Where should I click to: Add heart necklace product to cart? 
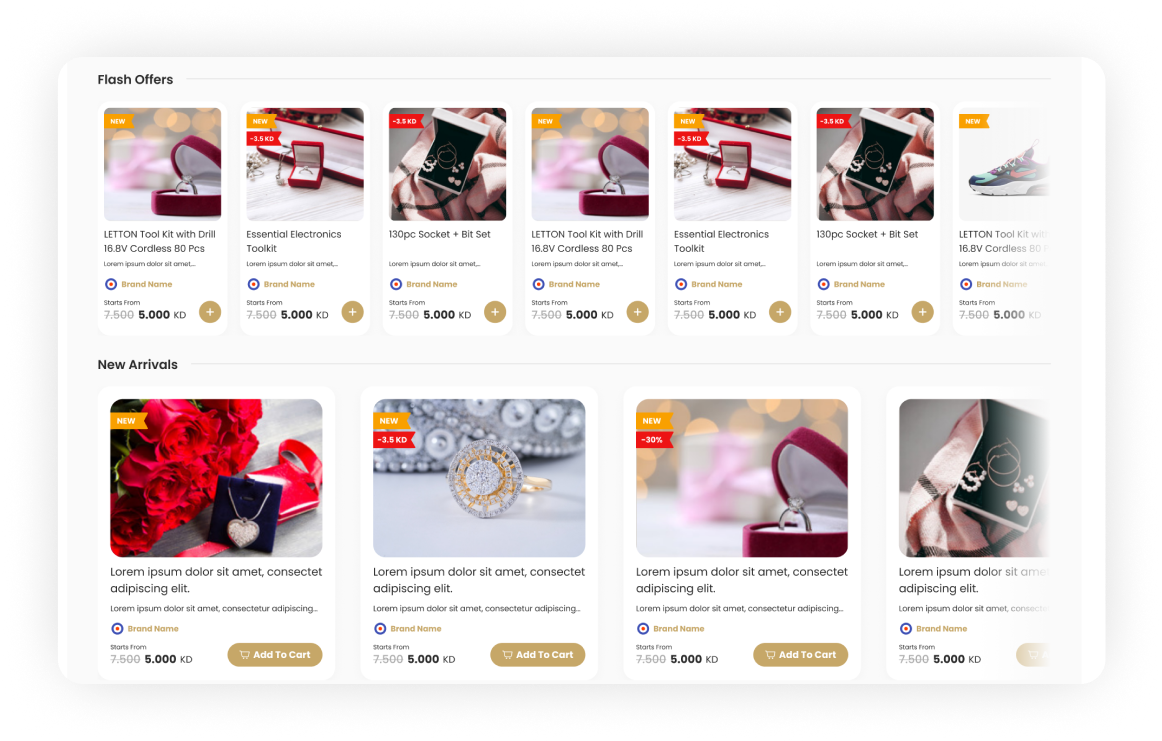(x=275, y=654)
